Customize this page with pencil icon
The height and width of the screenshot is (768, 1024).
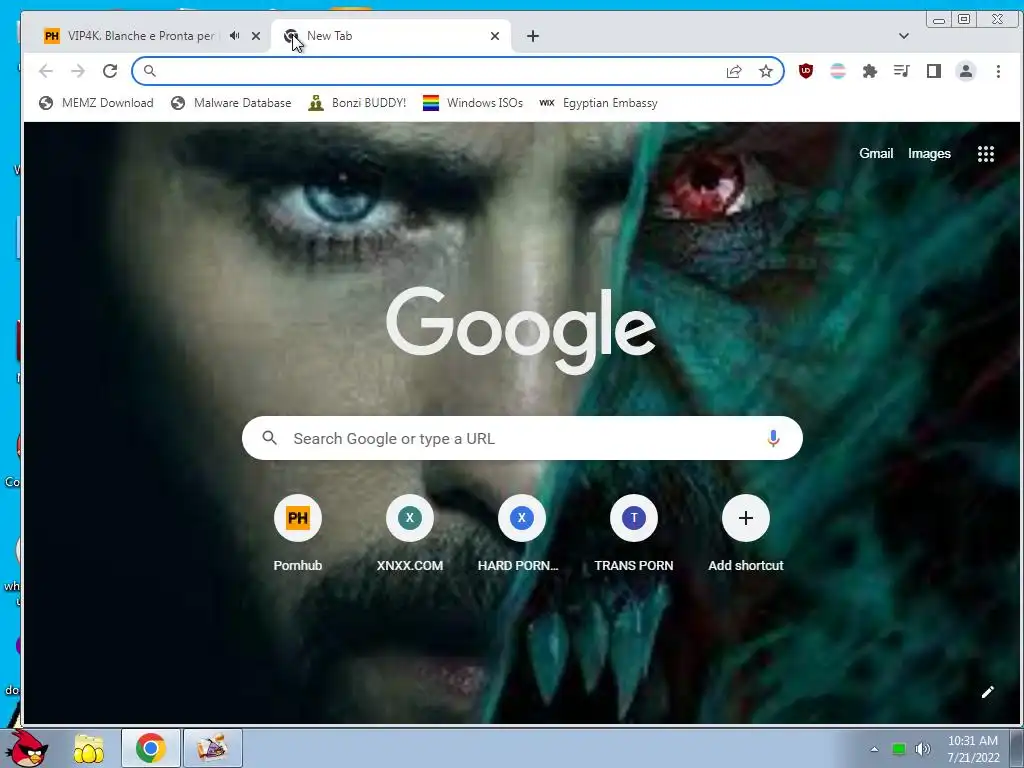(987, 692)
